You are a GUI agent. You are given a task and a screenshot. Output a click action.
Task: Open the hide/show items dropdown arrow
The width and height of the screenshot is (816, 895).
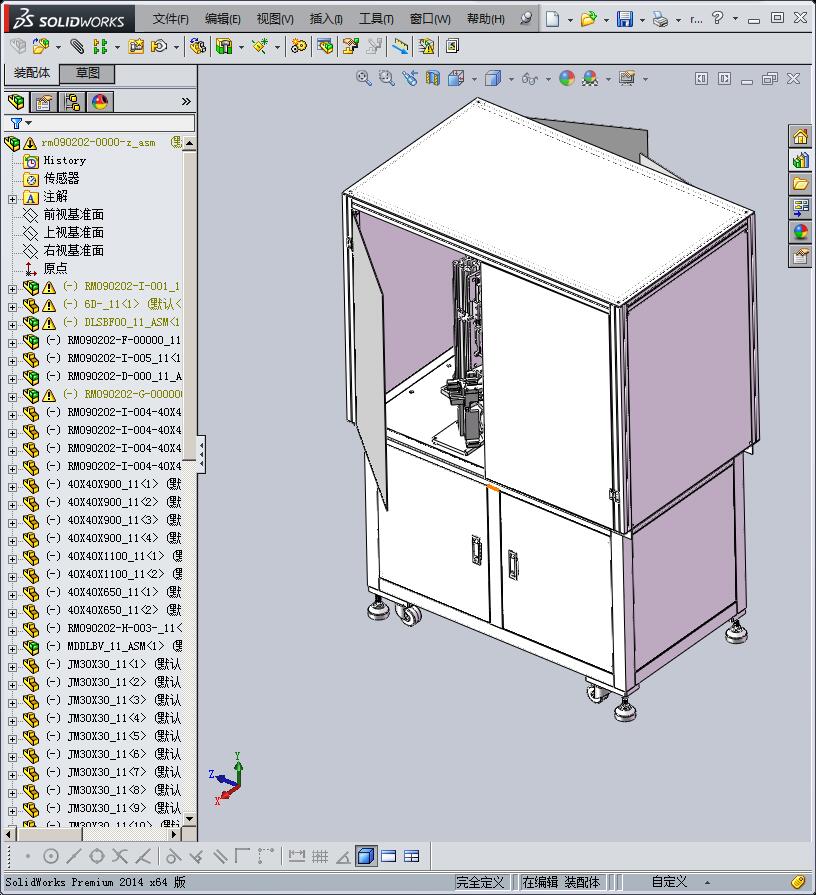(x=548, y=79)
